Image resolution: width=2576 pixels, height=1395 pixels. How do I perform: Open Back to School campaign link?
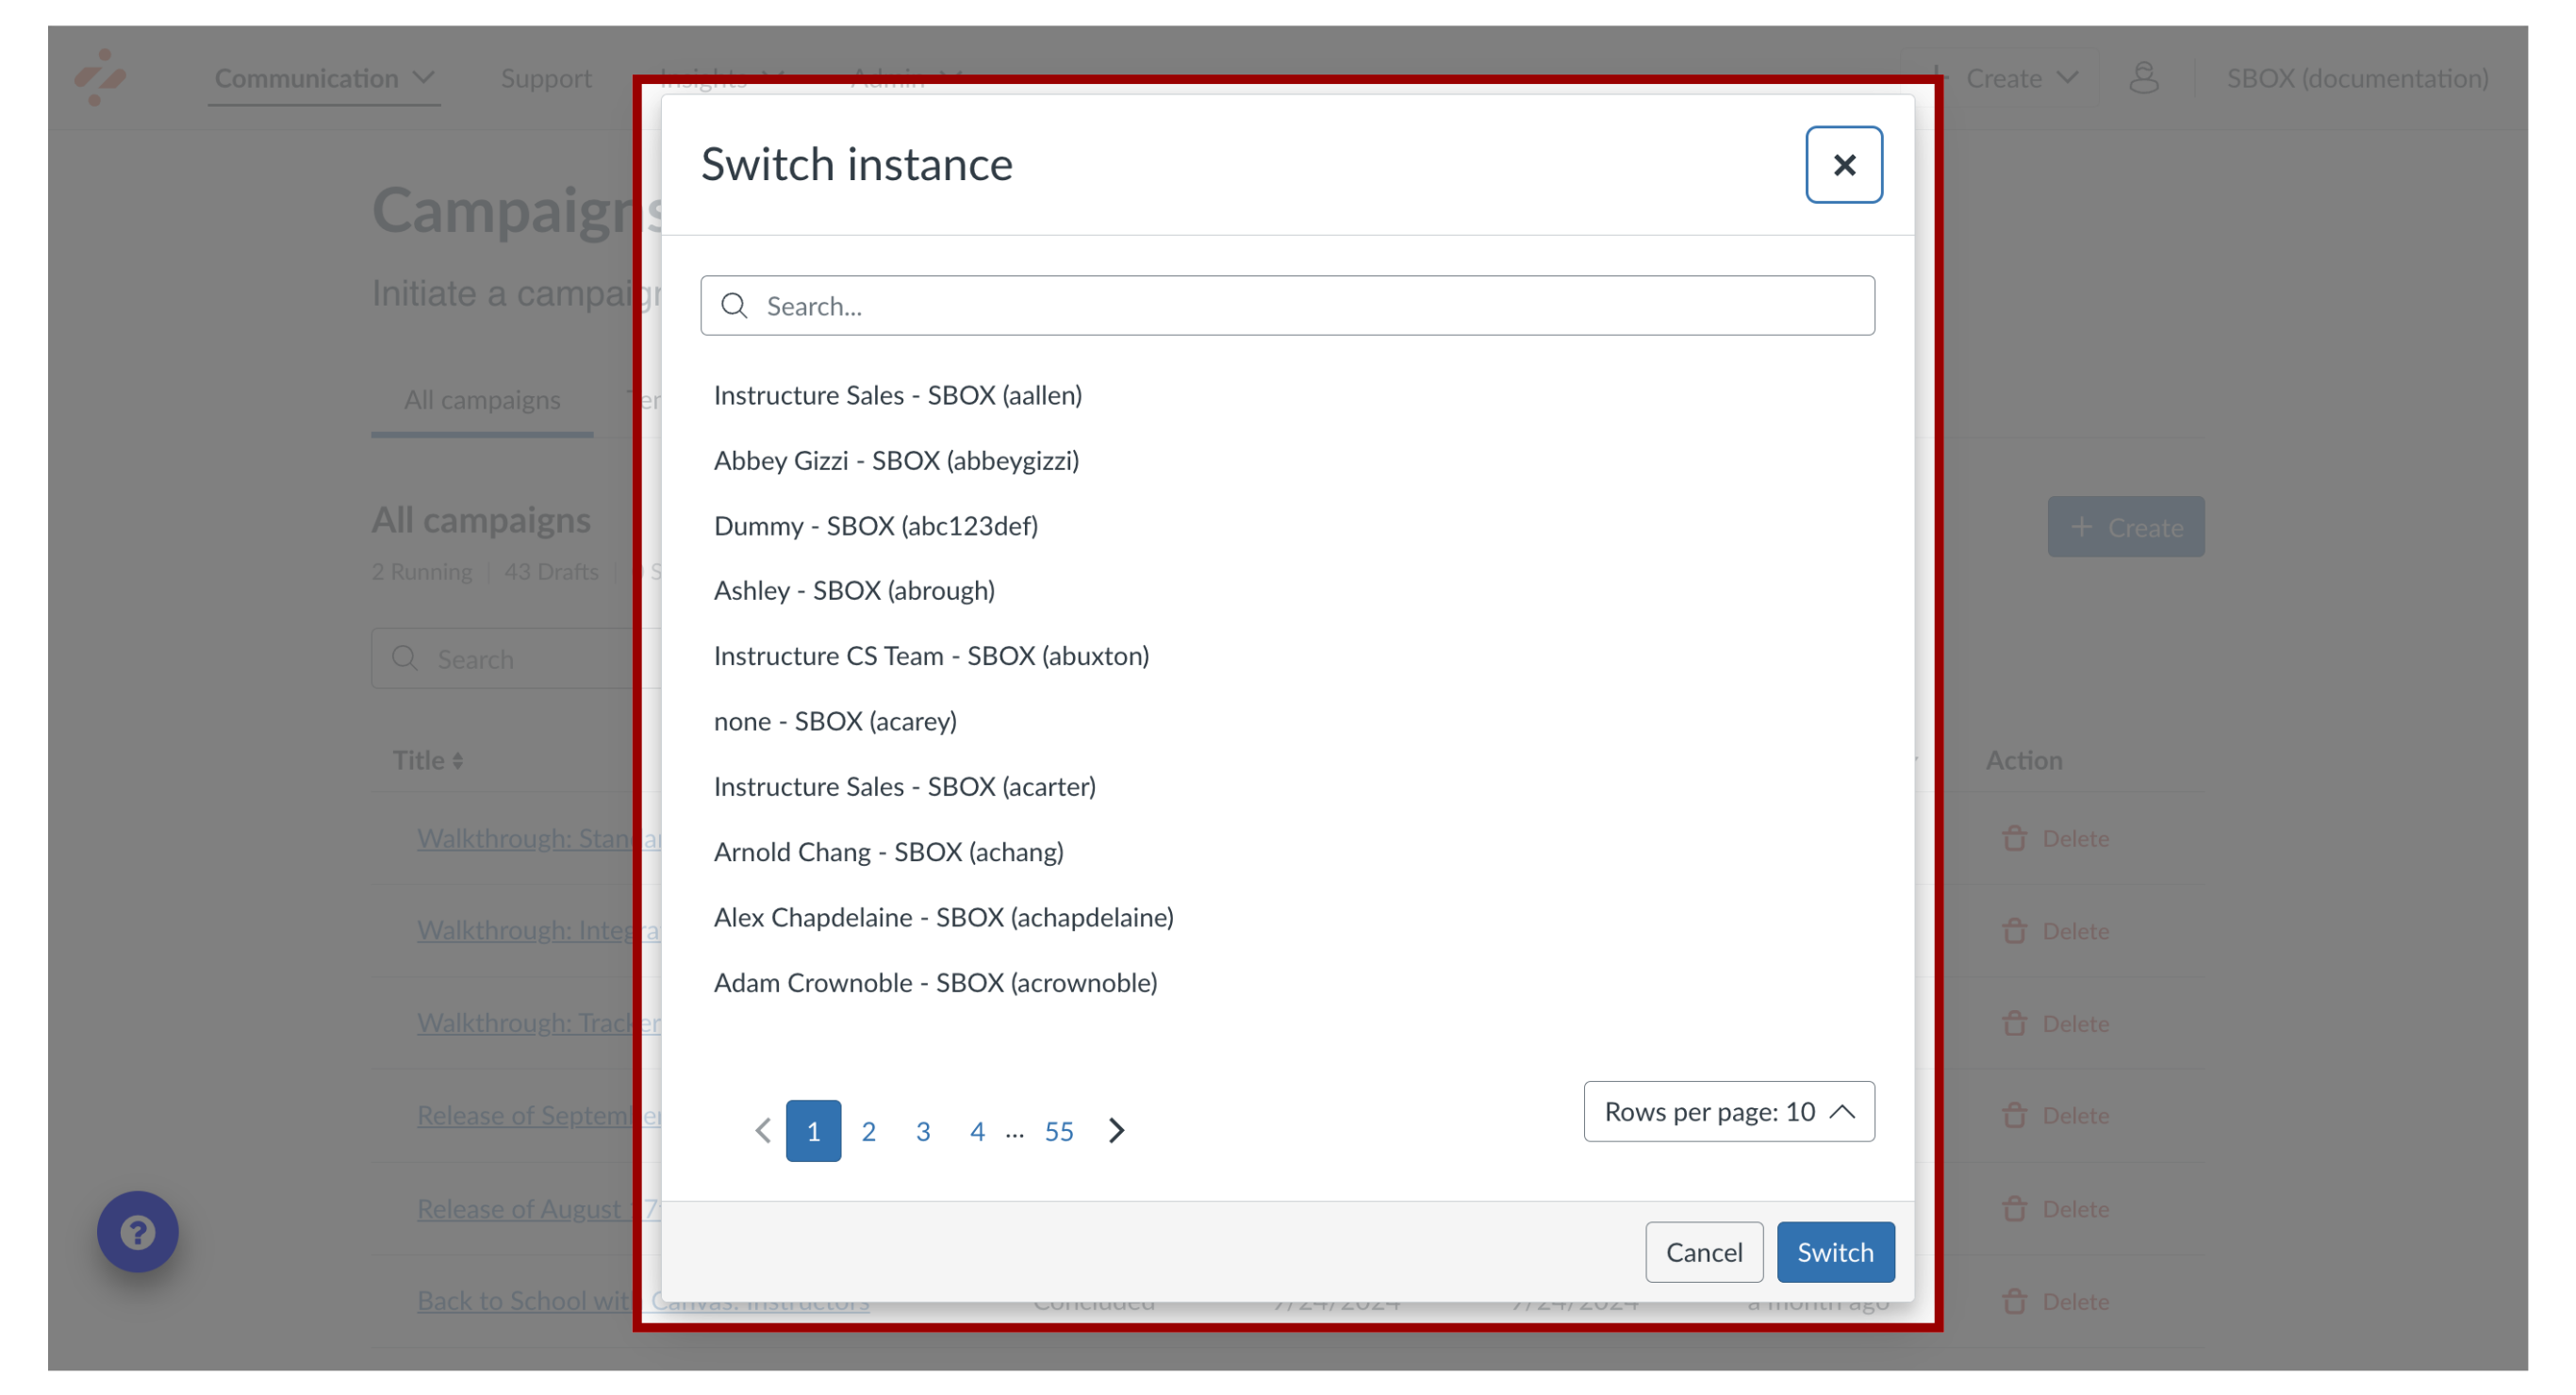643,1301
